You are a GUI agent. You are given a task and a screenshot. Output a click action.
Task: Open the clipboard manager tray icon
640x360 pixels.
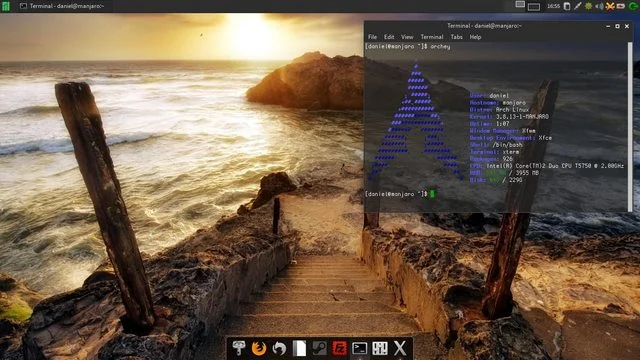click(x=567, y=6)
